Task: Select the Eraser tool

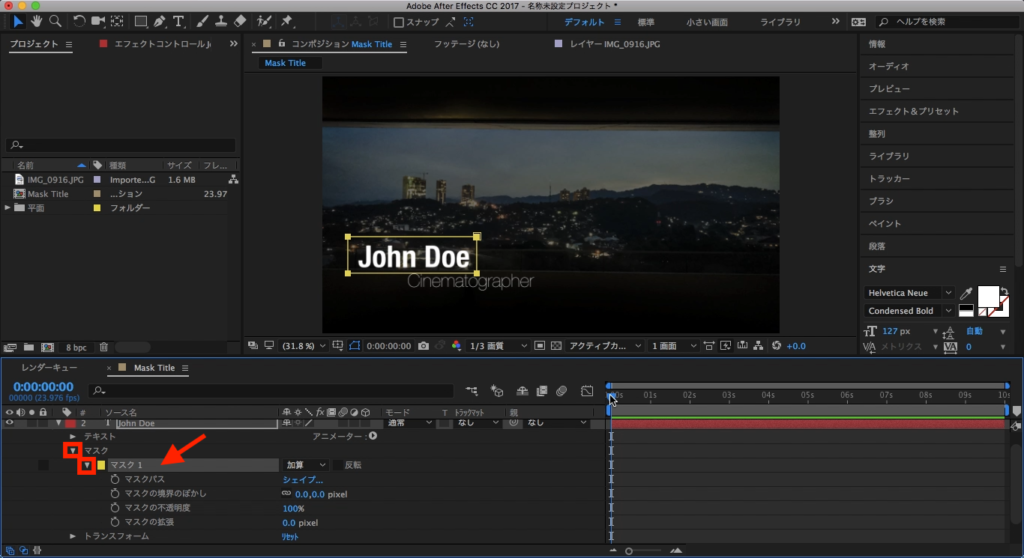Action: [x=239, y=20]
